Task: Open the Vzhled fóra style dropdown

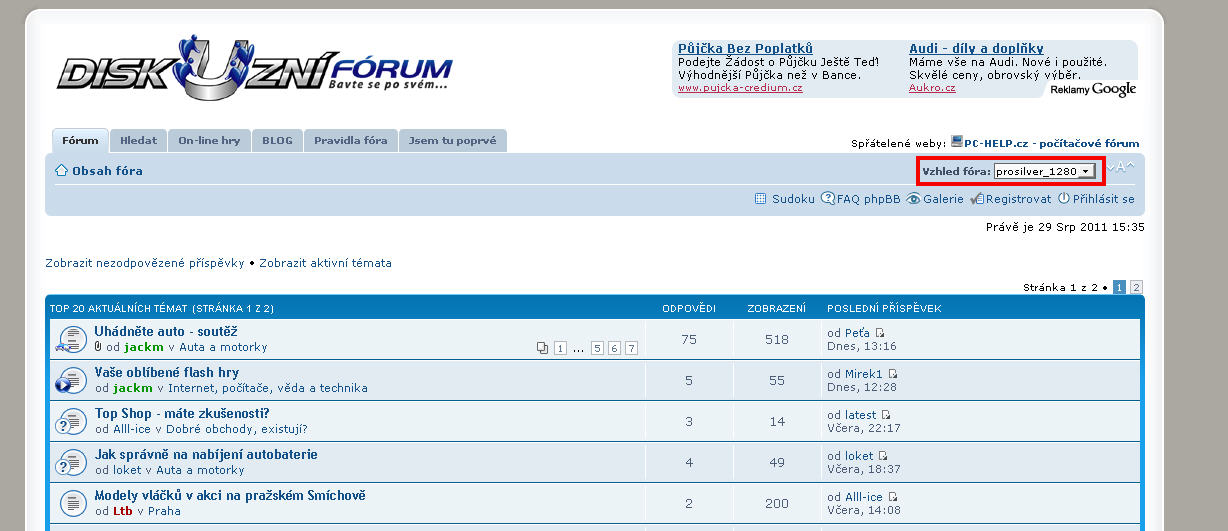Action: [x=1044, y=171]
